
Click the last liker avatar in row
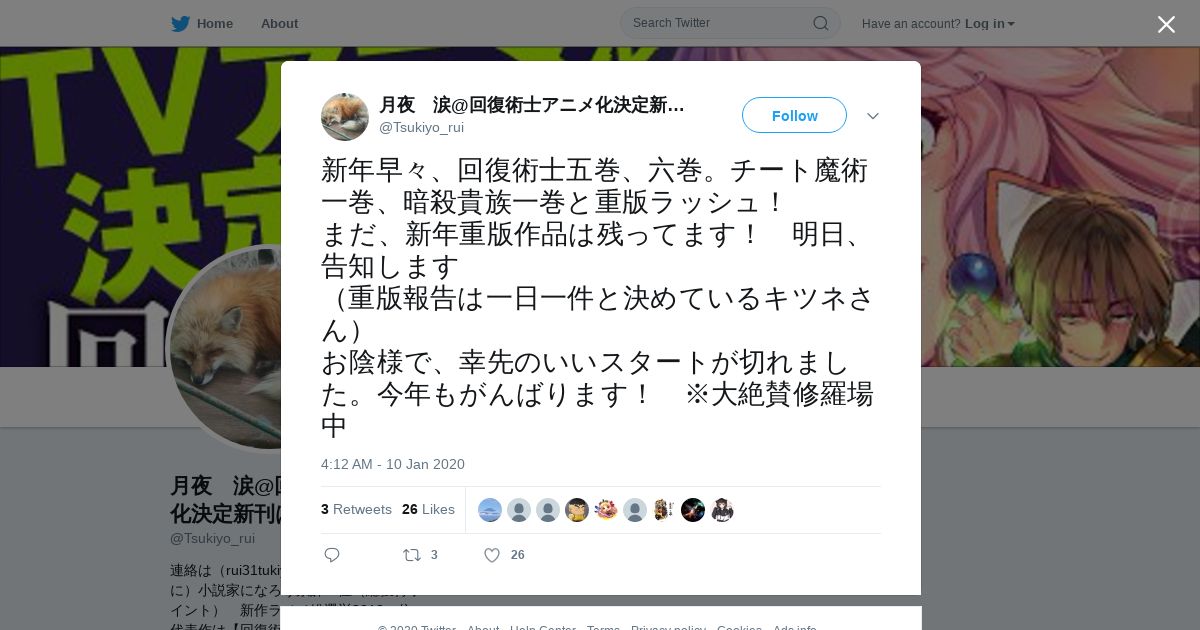click(722, 510)
